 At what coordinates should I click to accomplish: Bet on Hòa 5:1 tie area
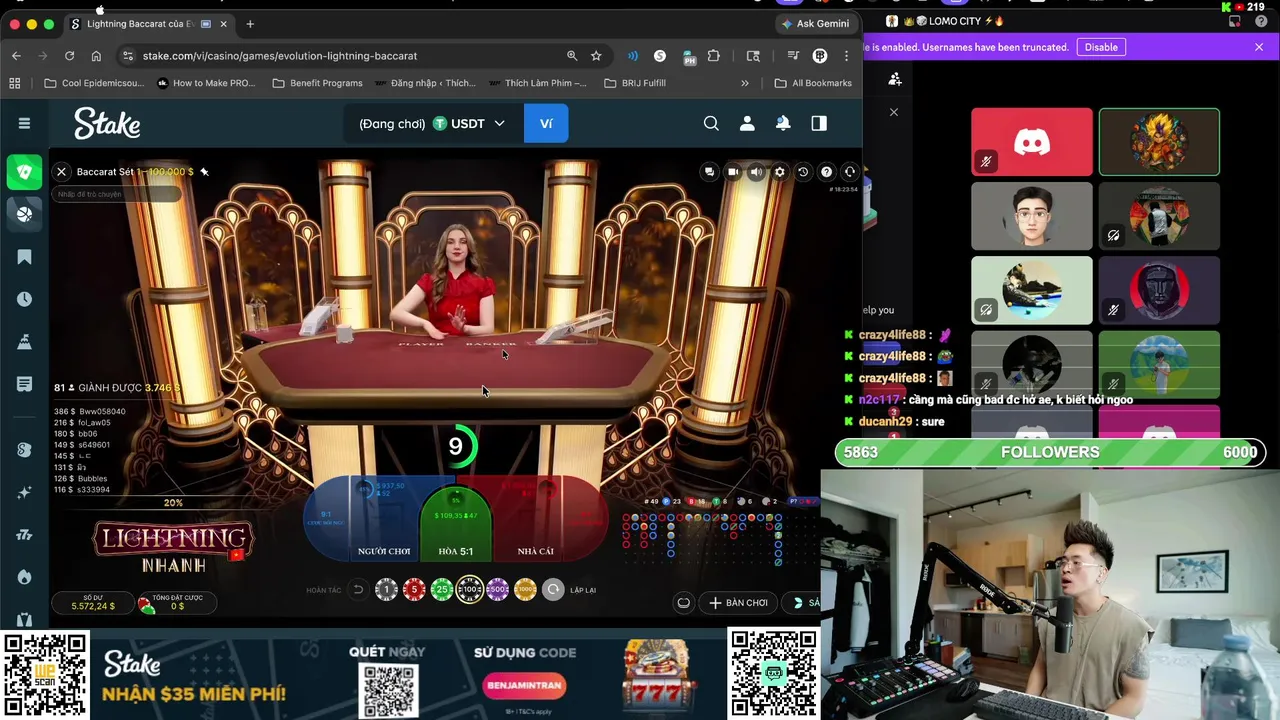456,523
